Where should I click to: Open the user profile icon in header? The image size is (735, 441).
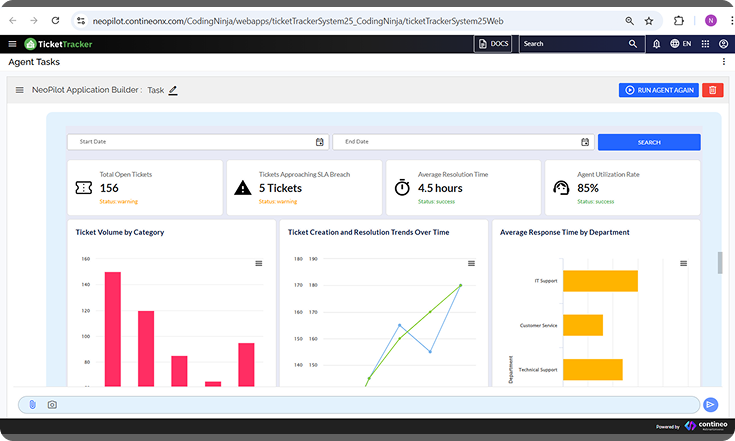click(x=722, y=44)
